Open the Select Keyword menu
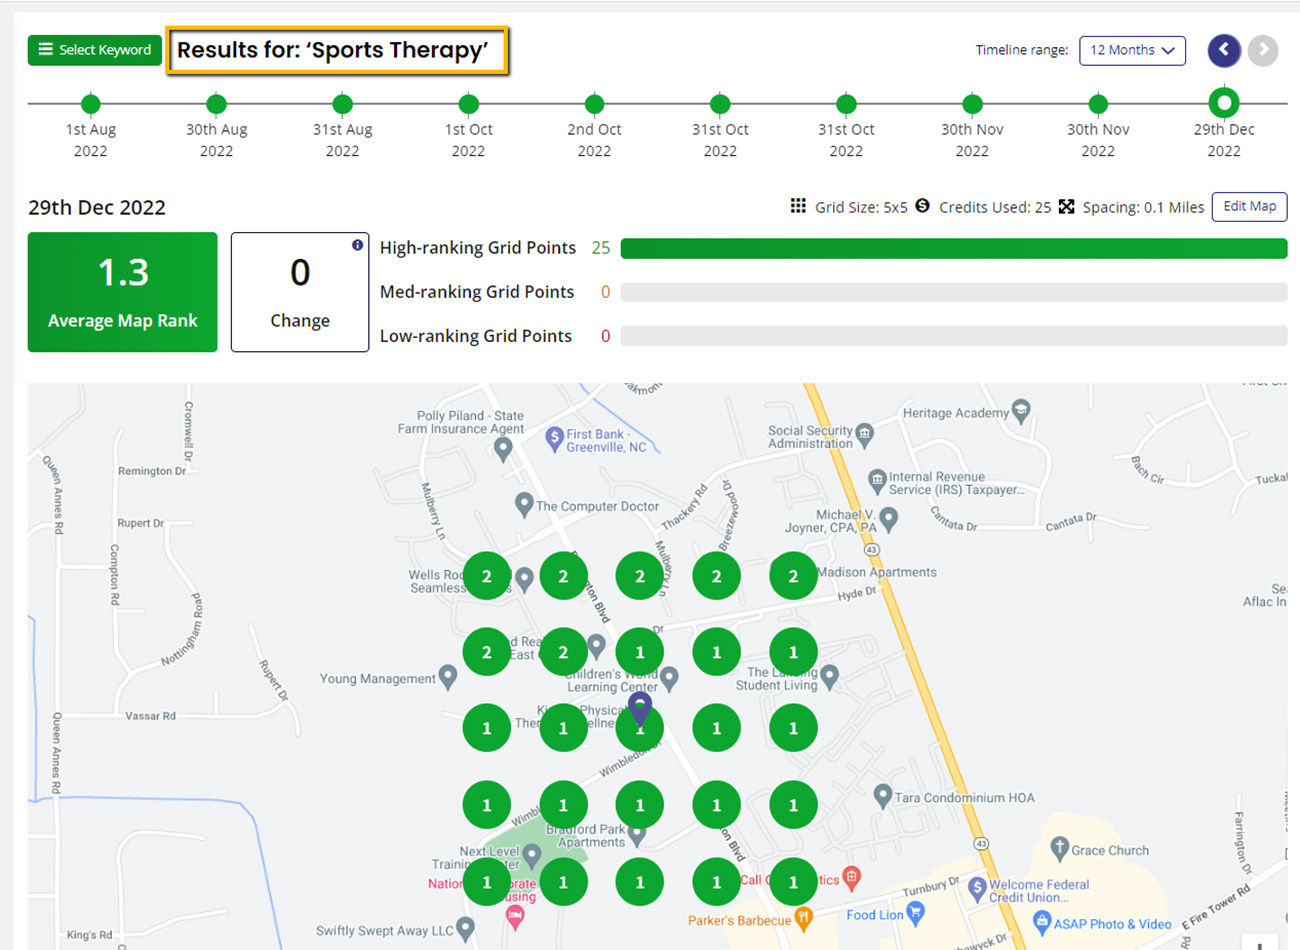This screenshot has height=950, width=1300. pos(95,50)
